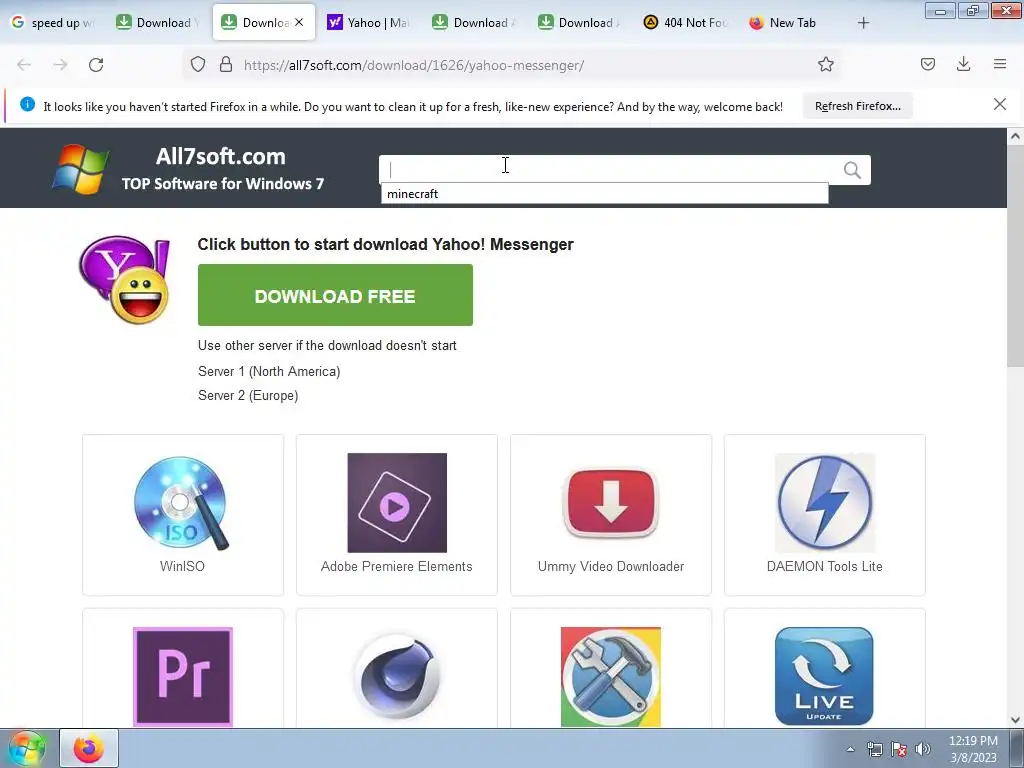
Task: Click the WinISO disc icon
Action: (182, 503)
